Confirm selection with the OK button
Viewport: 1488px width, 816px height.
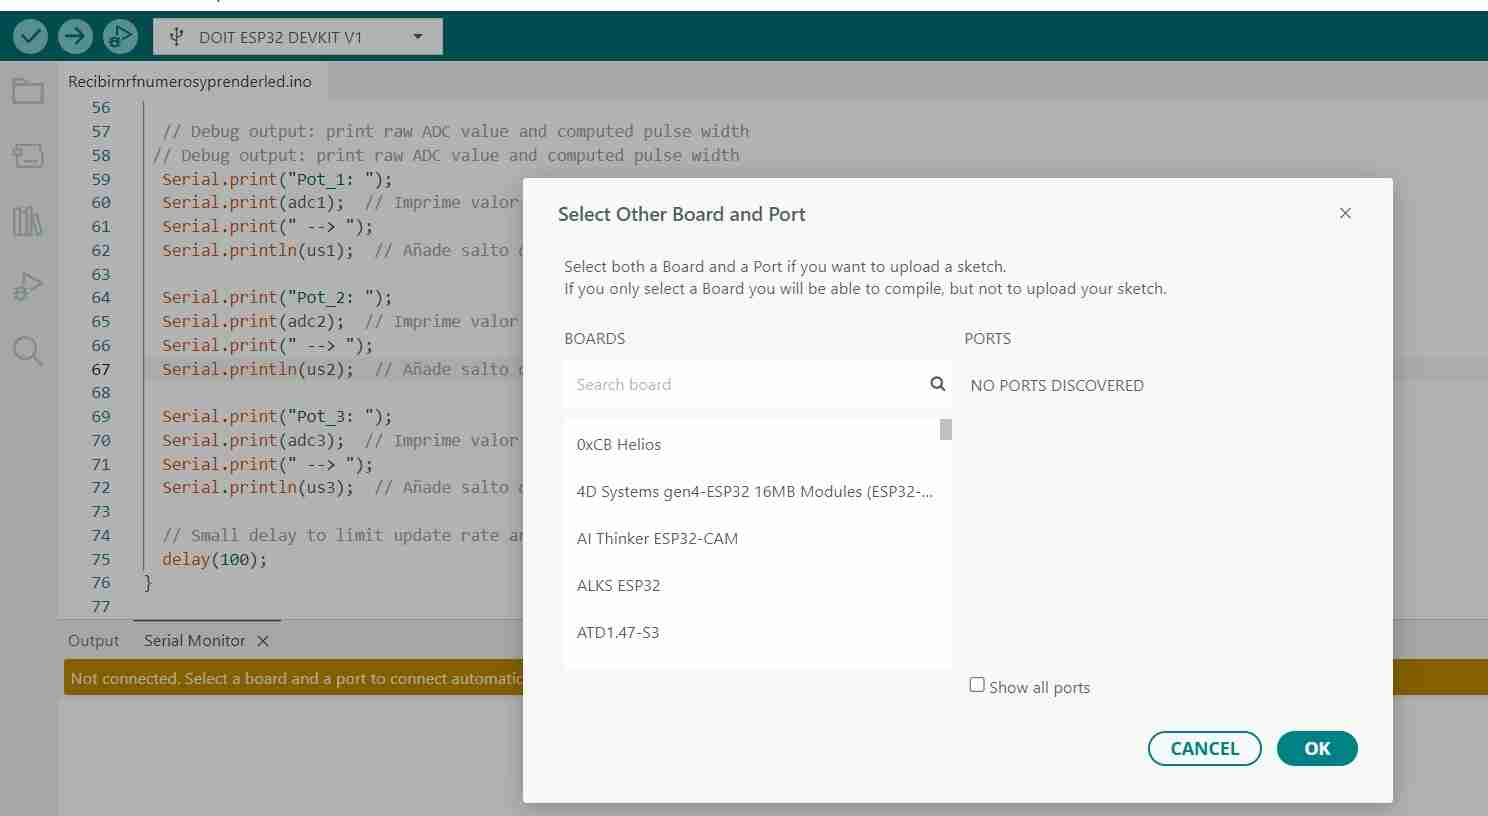[1316, 748]
